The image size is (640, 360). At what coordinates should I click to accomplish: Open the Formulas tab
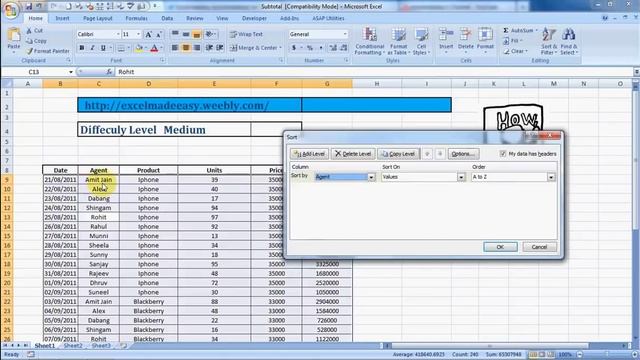pos(136,18)
